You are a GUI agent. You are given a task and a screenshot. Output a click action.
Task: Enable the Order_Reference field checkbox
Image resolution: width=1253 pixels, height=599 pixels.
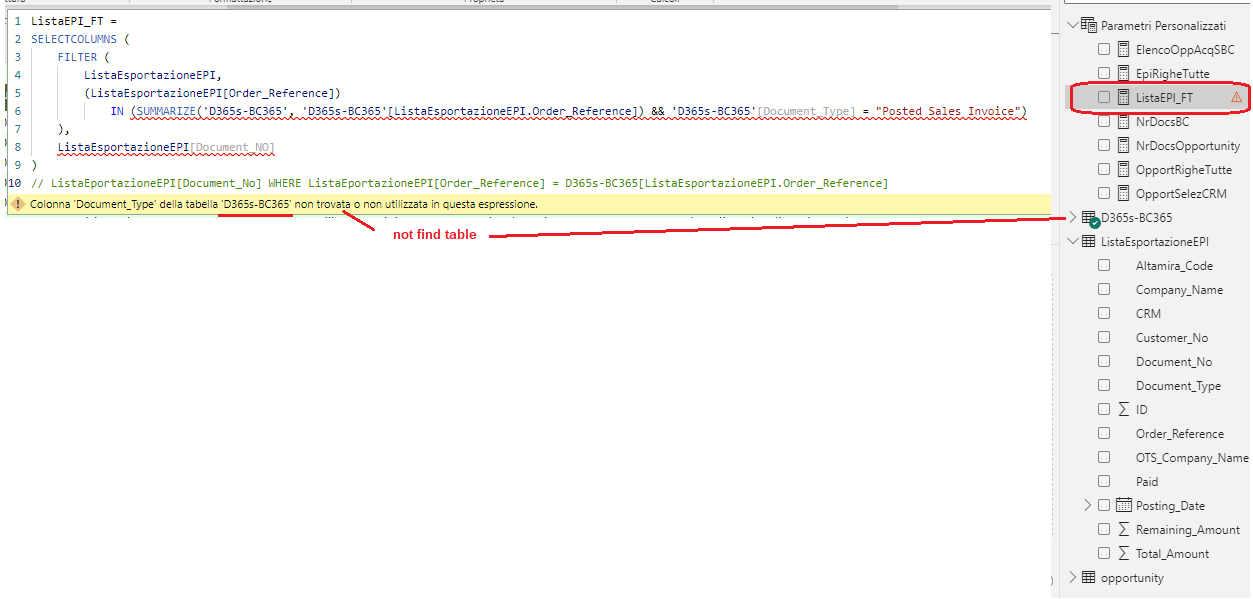1104,433
